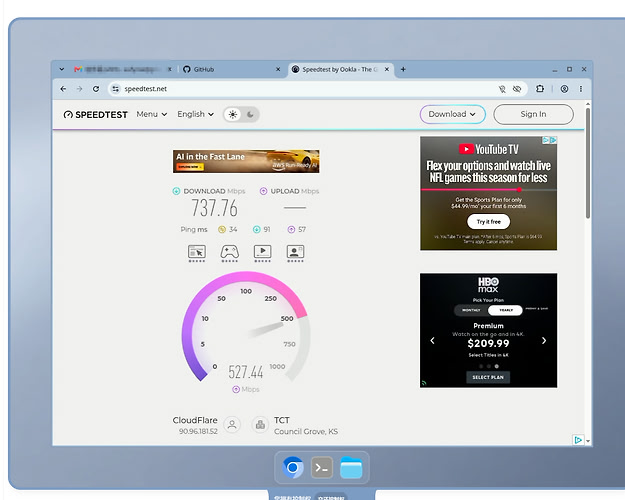Screen dimensions: 625x500
Task: Open Chromium from the dock
Action: click(x=293, y=467)
